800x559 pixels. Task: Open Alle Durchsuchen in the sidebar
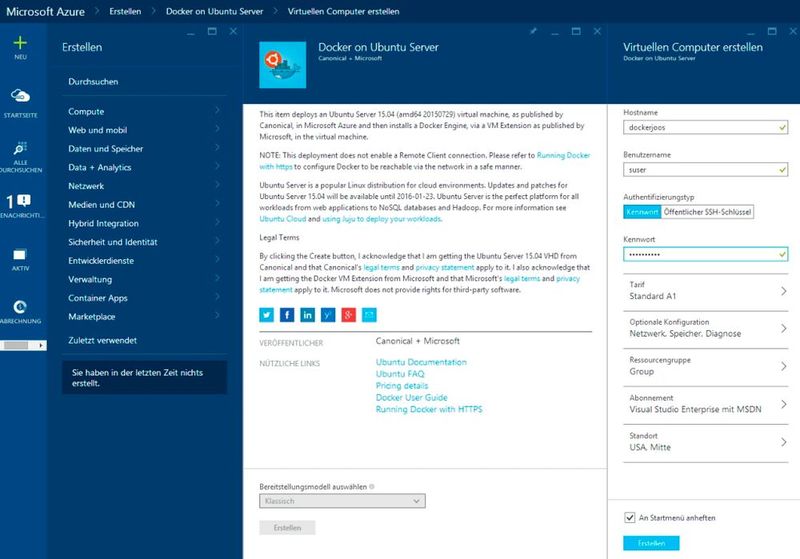point(20,148)
